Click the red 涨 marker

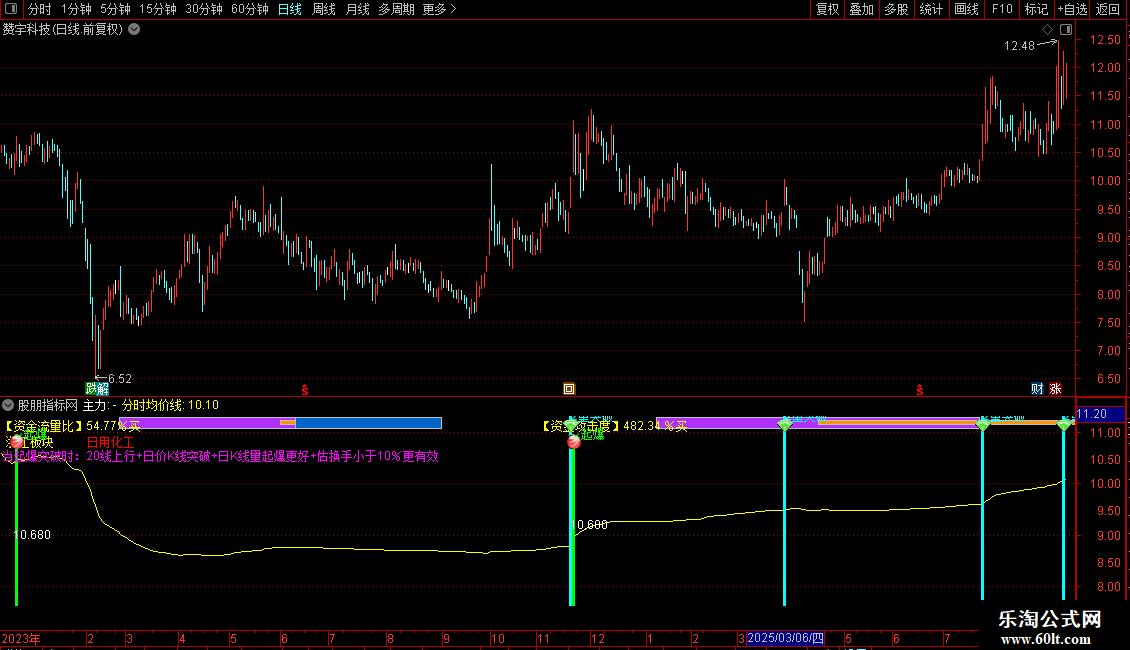1055,389
